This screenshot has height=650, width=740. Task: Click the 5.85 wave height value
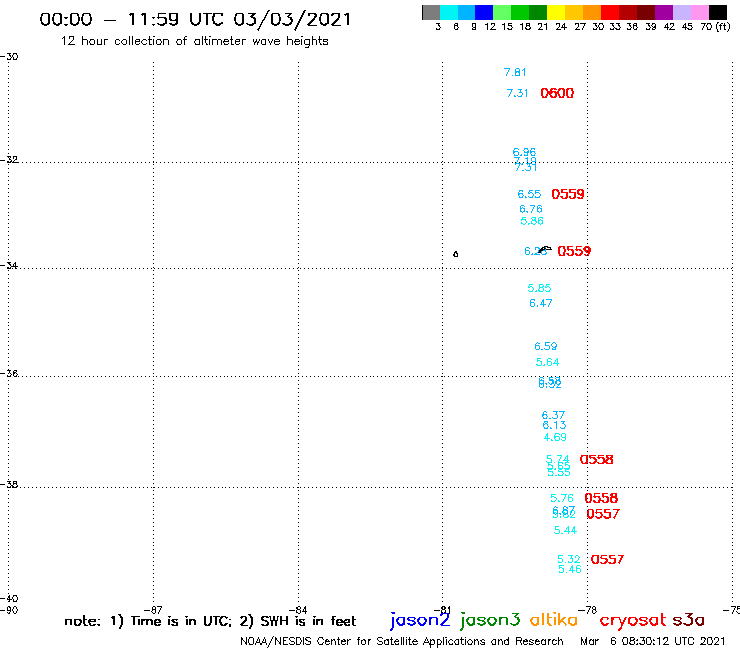pos(539,288)
